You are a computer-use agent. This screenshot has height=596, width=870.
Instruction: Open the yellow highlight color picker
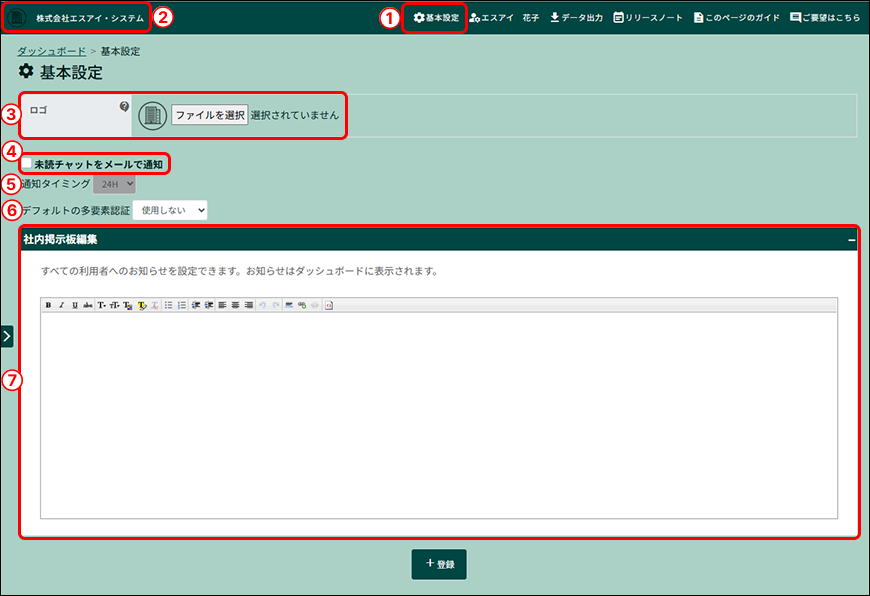pos(142,305)
